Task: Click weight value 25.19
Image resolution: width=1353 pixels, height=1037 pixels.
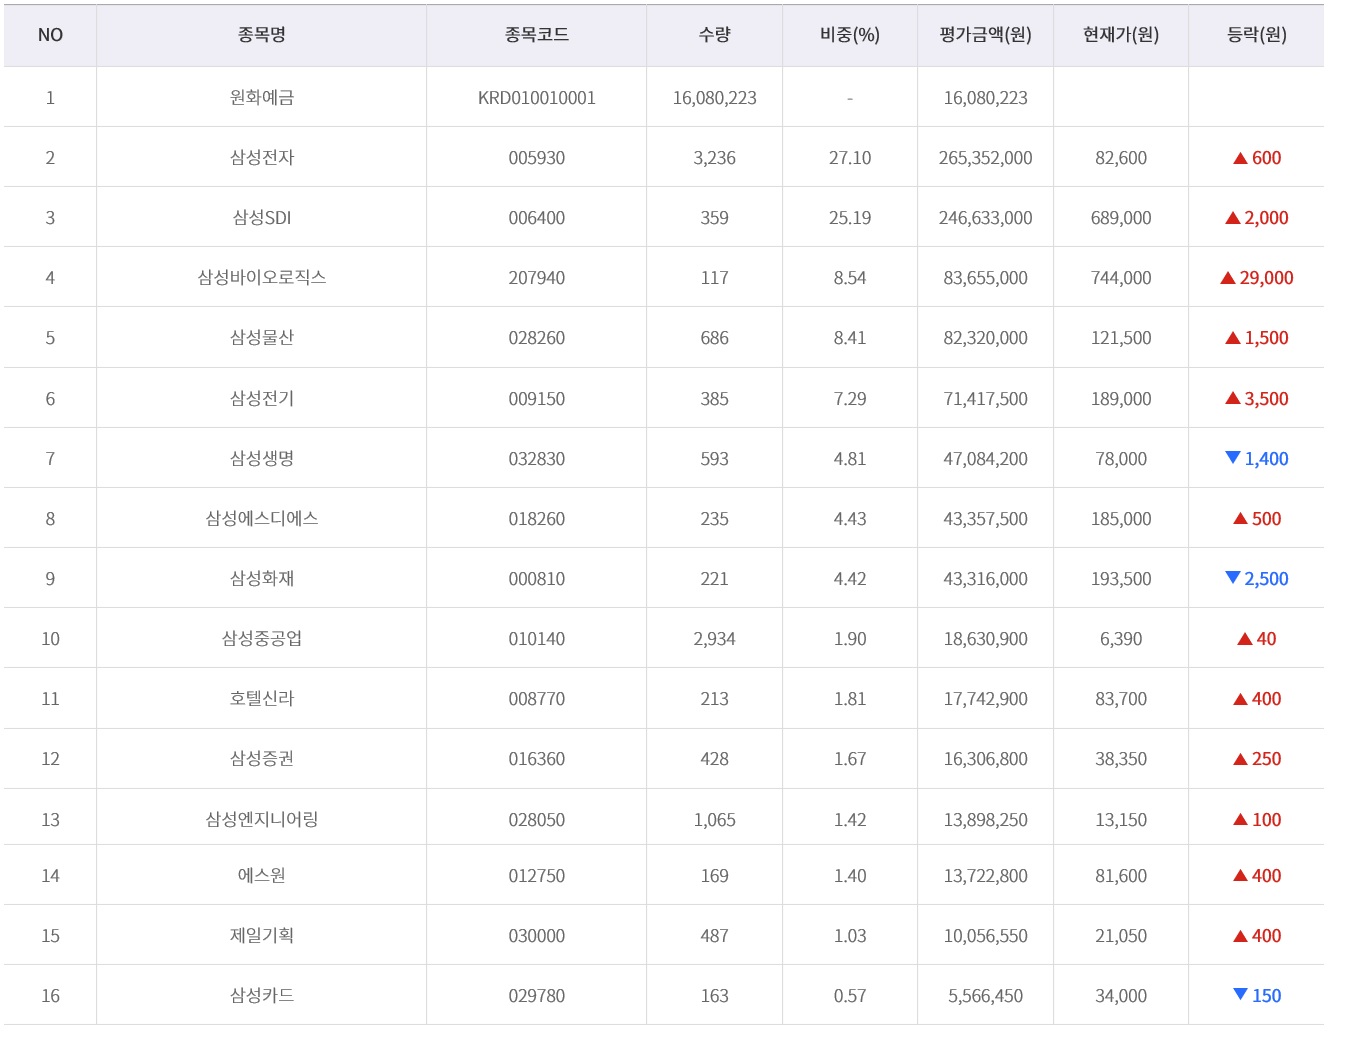Action: pyautogui.click(x=849, y=218)
